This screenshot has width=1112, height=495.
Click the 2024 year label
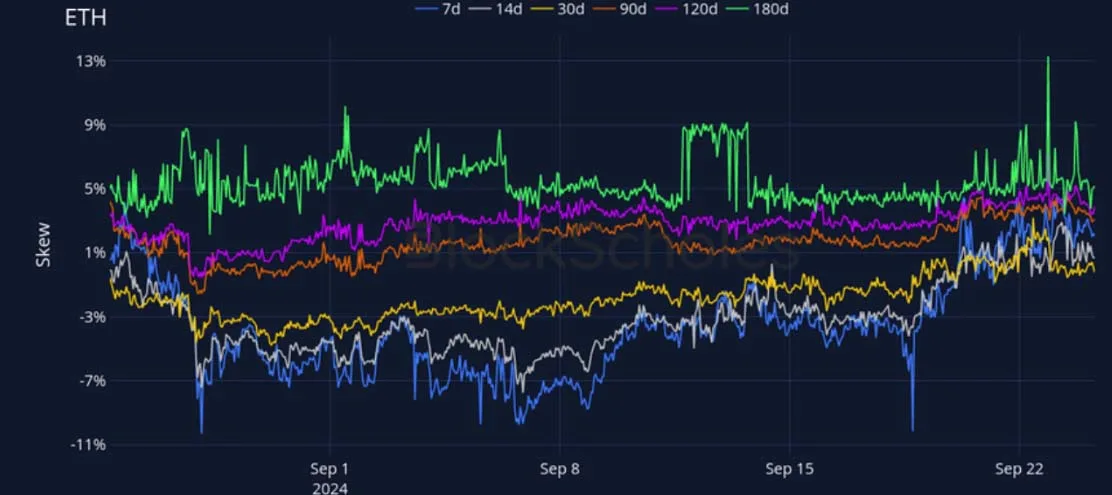click(330, 488)
